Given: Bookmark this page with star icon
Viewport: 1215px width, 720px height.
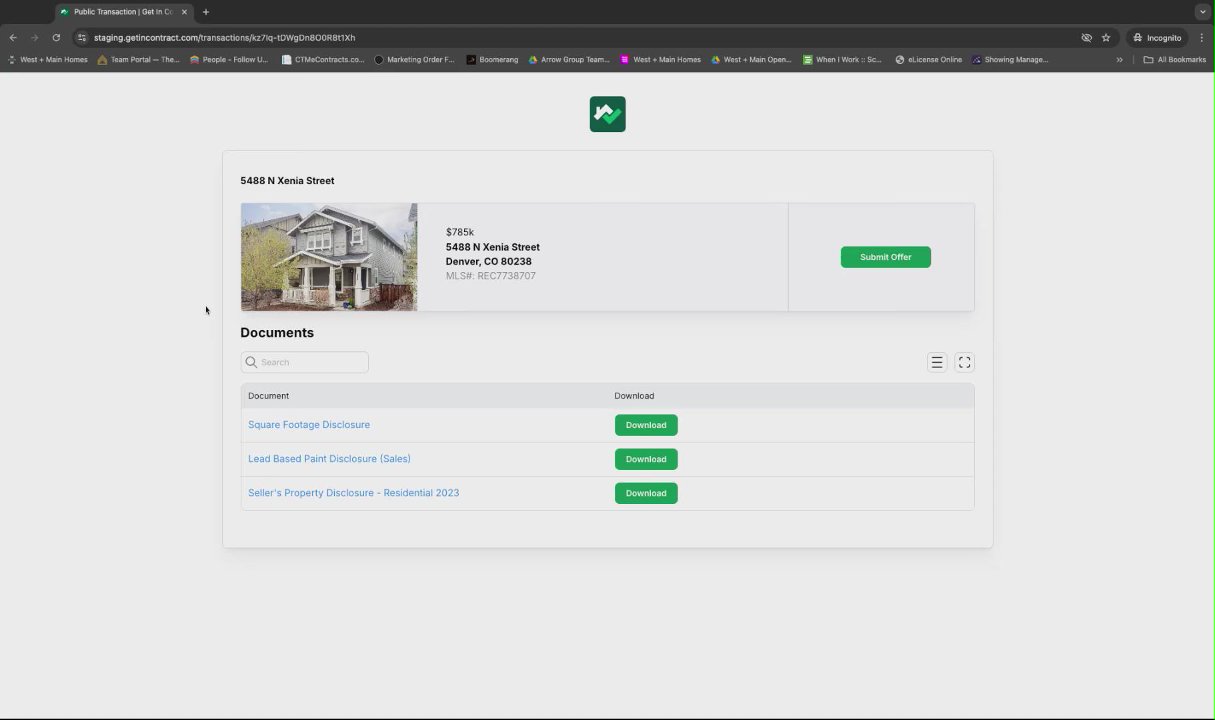Looking at the screenshot, I should pyautogui.click(x=1106, y=38).
